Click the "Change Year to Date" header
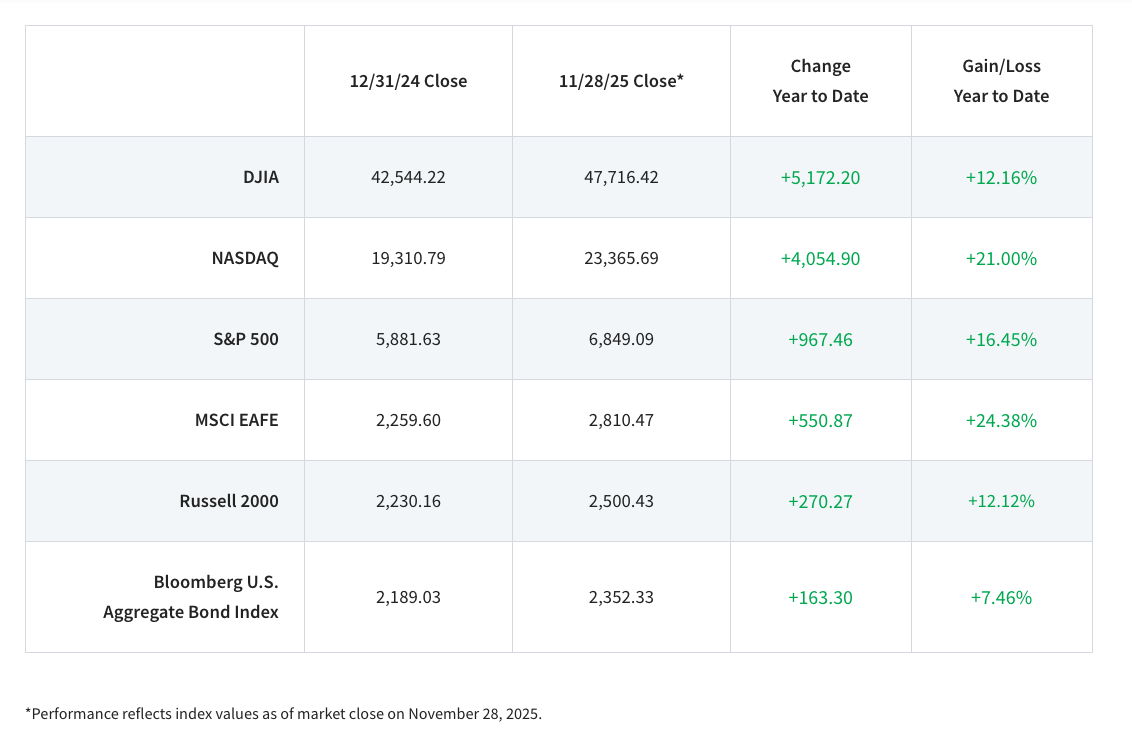 tap(820, 81)
